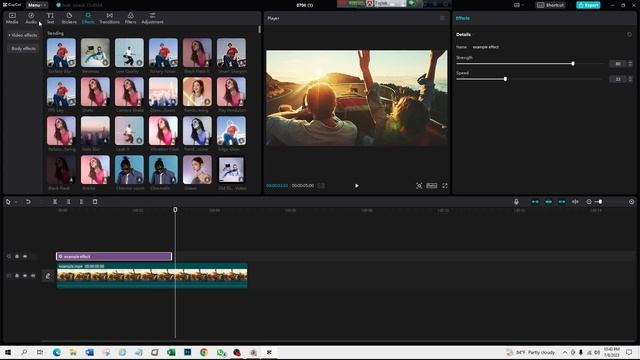The width and height of the screenshot is (640, 360).
Task: Click the video track cover button
Action: tap(48, 276)
